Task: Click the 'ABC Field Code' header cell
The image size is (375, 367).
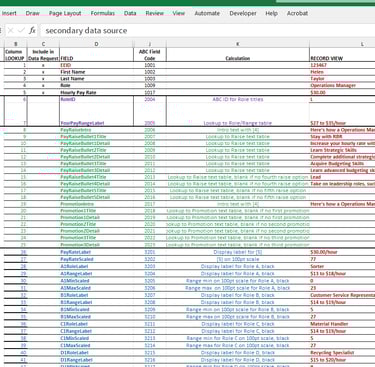Action: pyautogui.click(x=150, y=55)
